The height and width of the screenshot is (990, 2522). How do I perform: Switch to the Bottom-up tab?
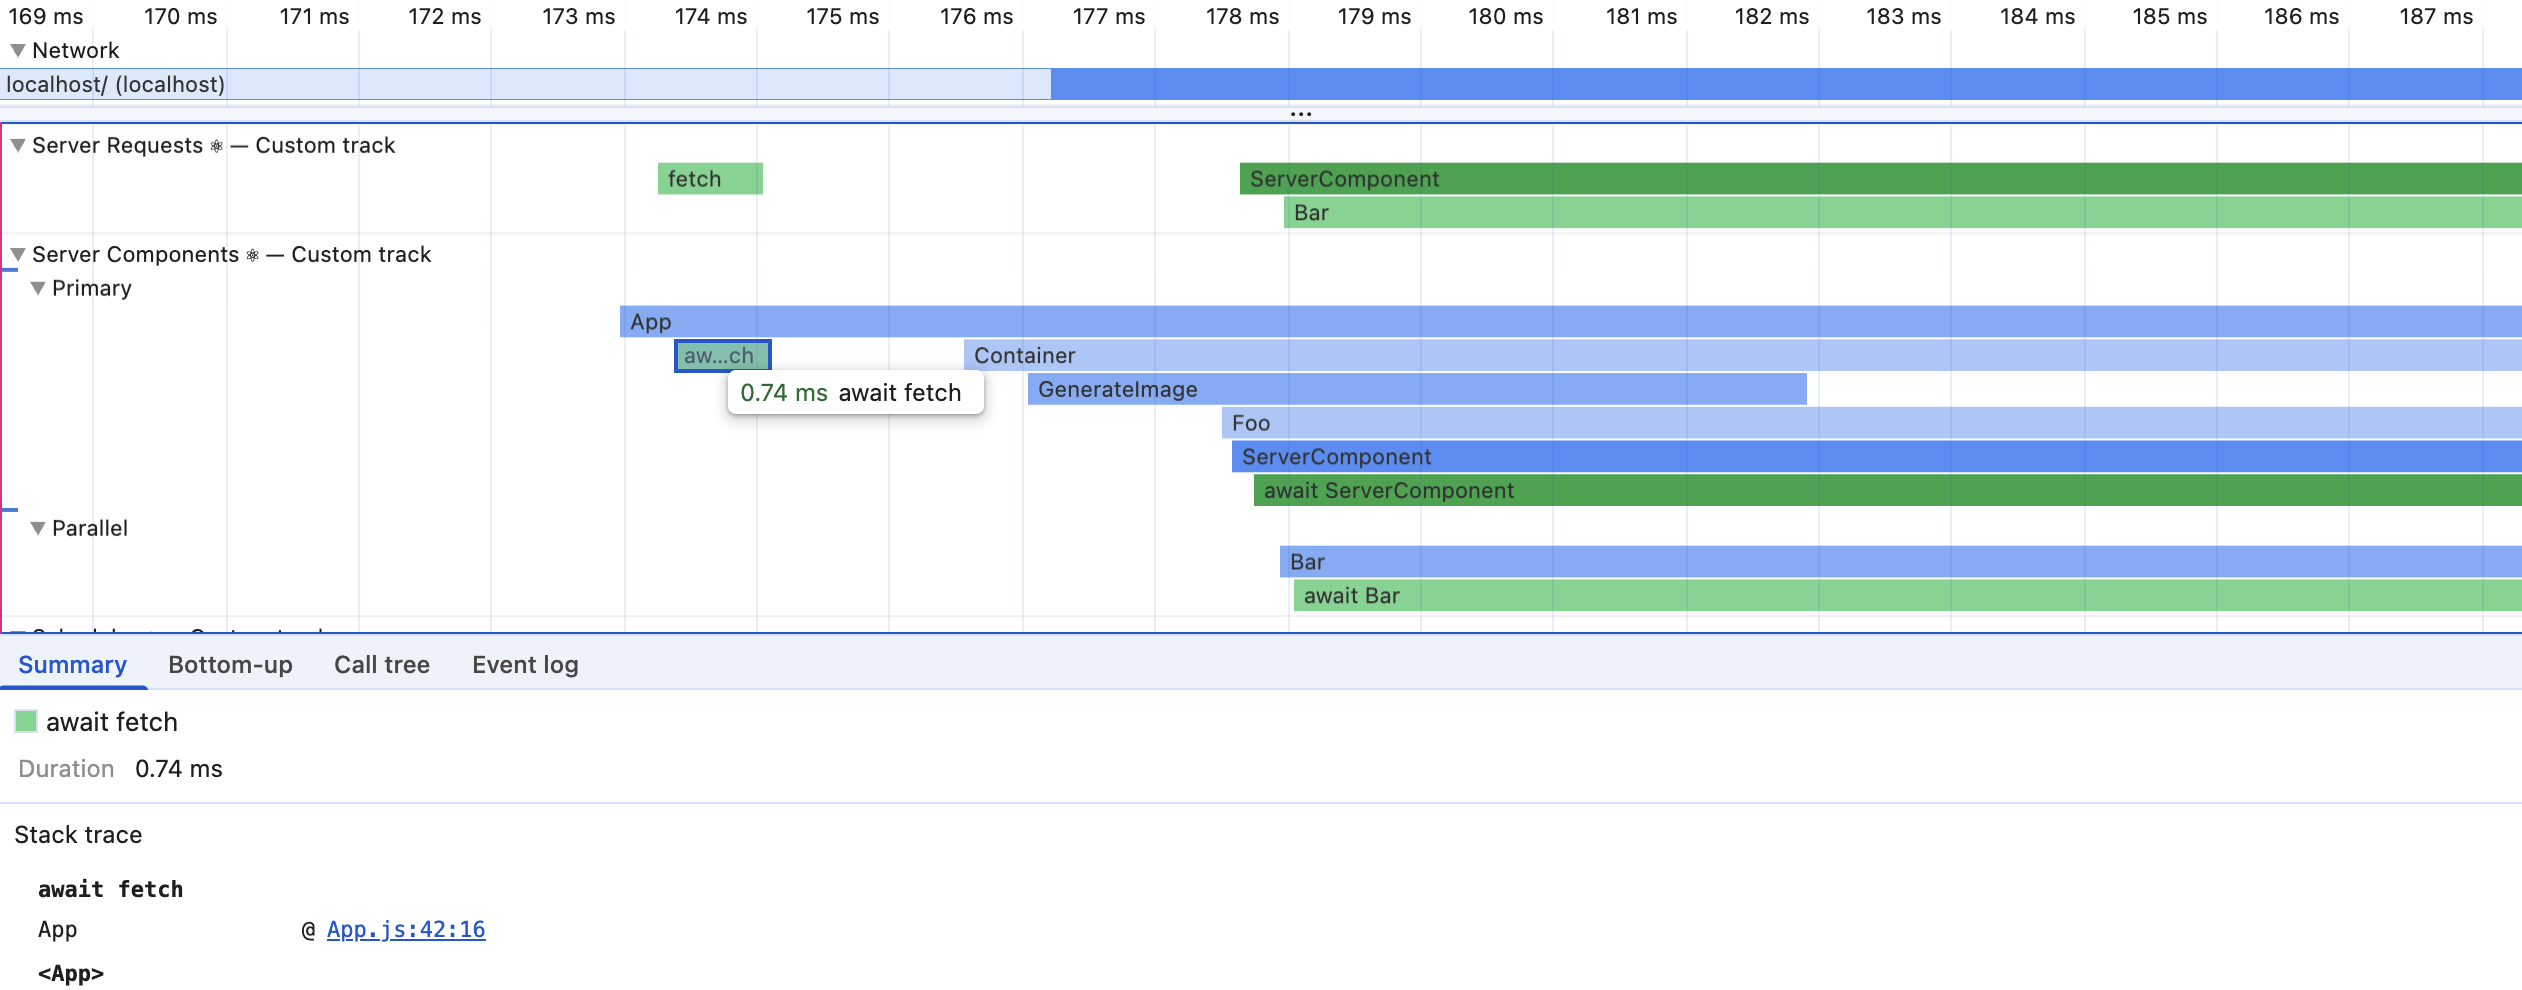click(x=230, y=665)
